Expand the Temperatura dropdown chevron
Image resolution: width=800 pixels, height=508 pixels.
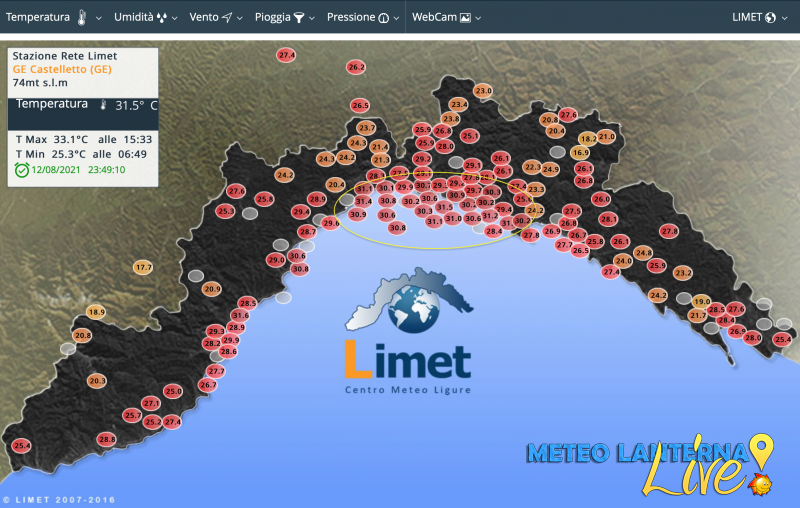(x=98, y=18)
